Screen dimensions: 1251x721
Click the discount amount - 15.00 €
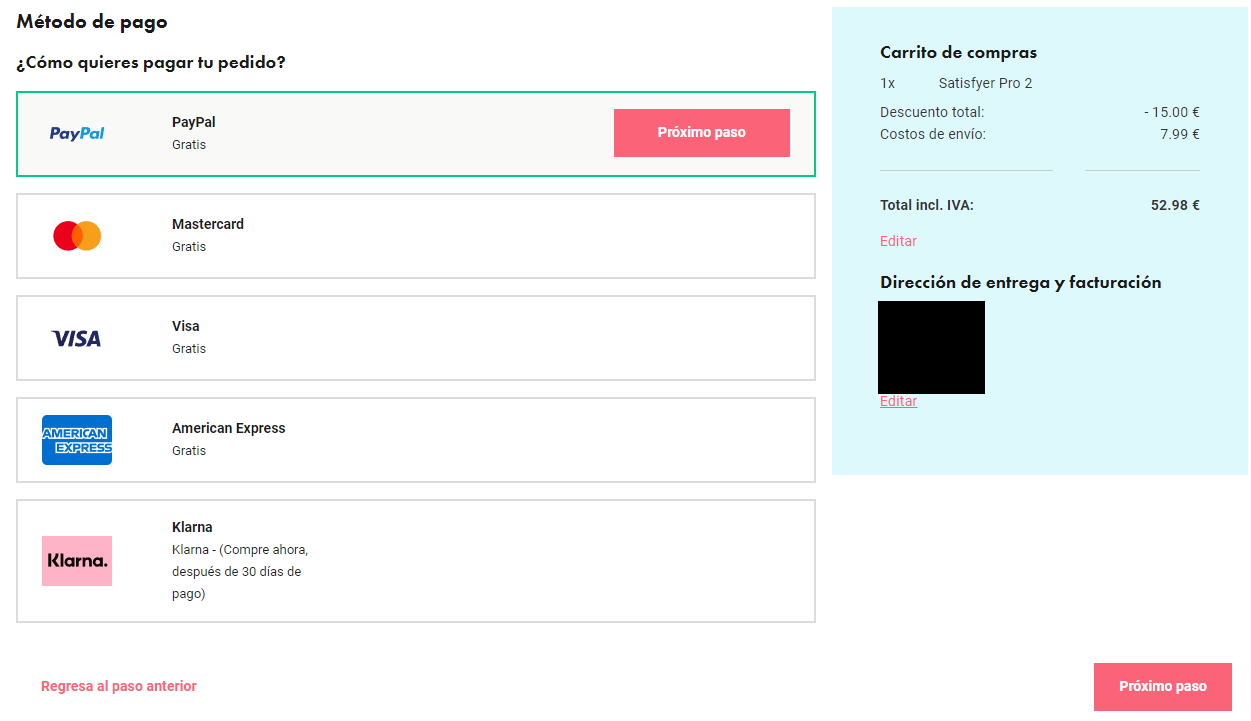1172,112
